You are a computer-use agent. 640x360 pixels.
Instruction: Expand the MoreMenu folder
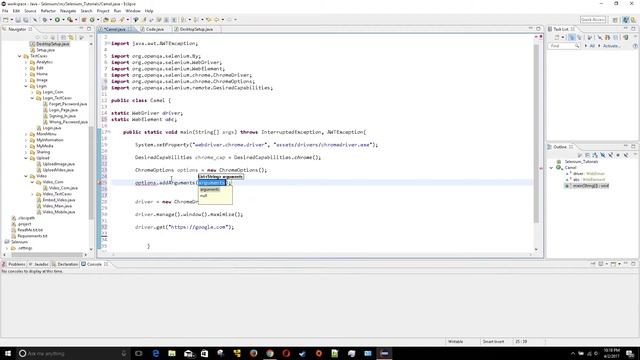pos(26,134)
